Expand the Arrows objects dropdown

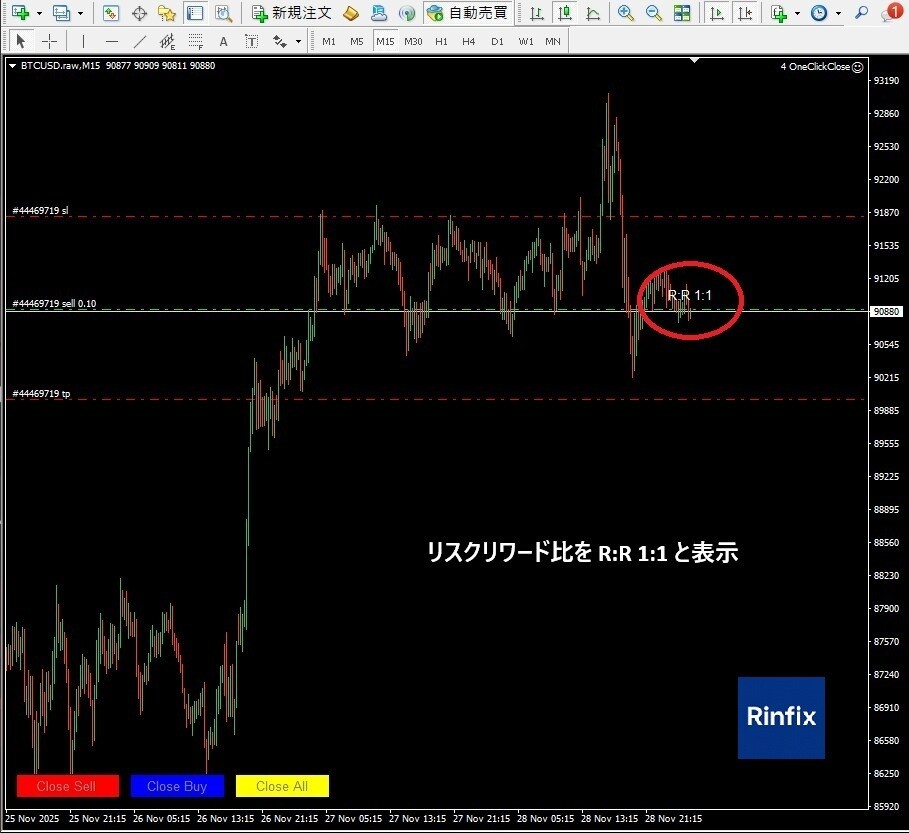pyautogui.click(x=298, y=42)
